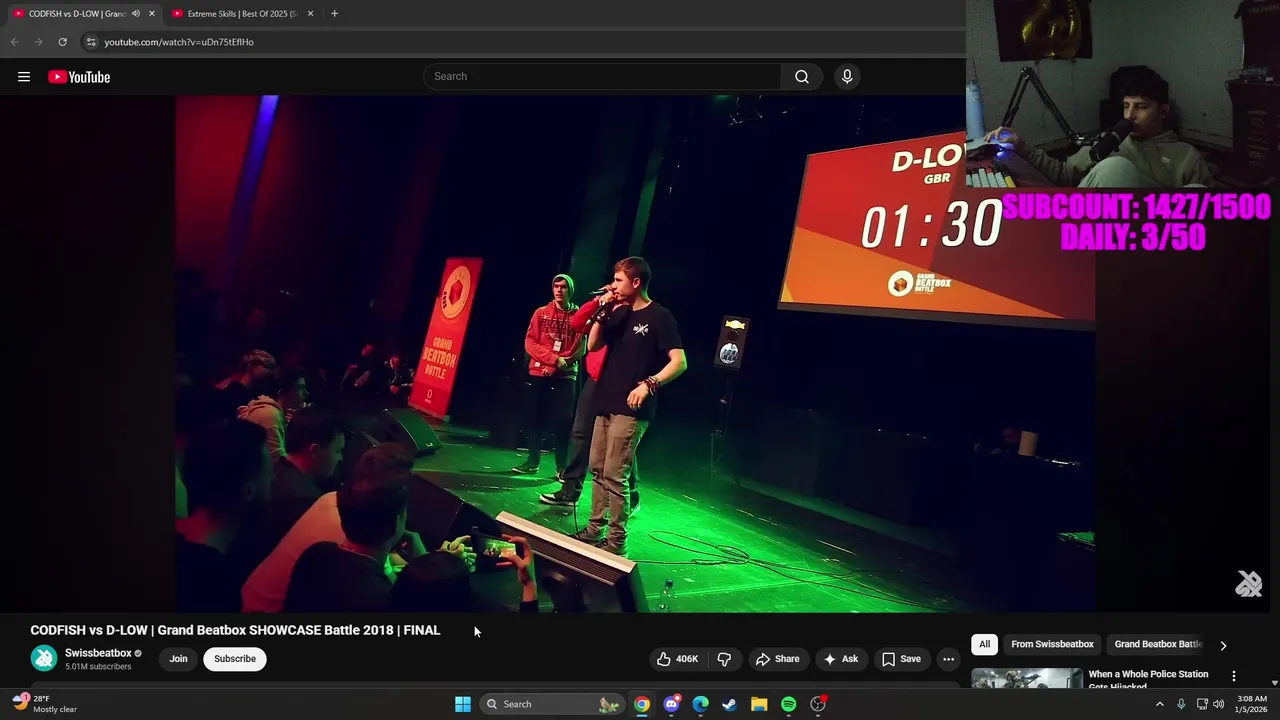Subscribe to Swissbeatbox
The height and width of the screenshot is (720, 1280).
coord(235,659)
